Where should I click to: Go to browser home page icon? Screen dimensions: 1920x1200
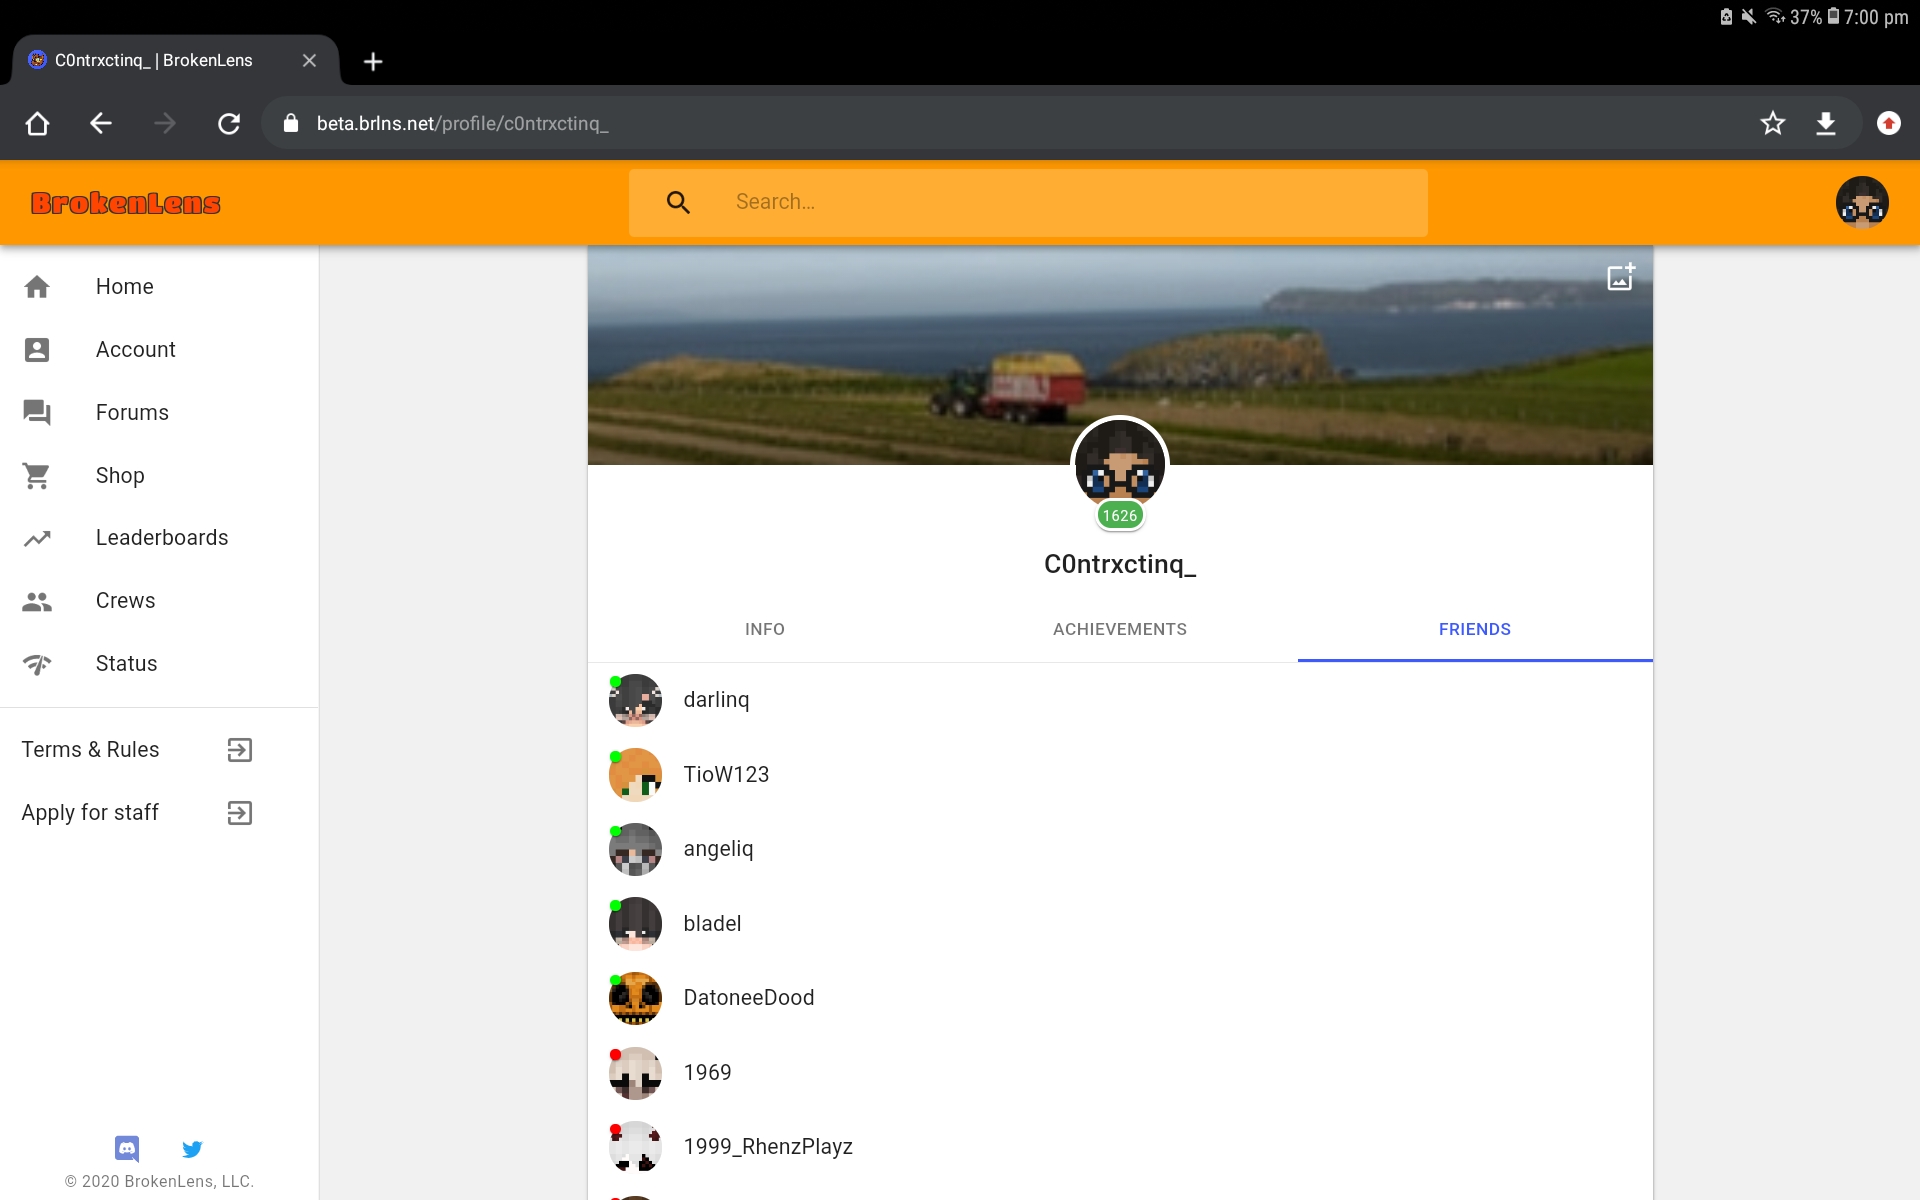(x=37, y=123)
